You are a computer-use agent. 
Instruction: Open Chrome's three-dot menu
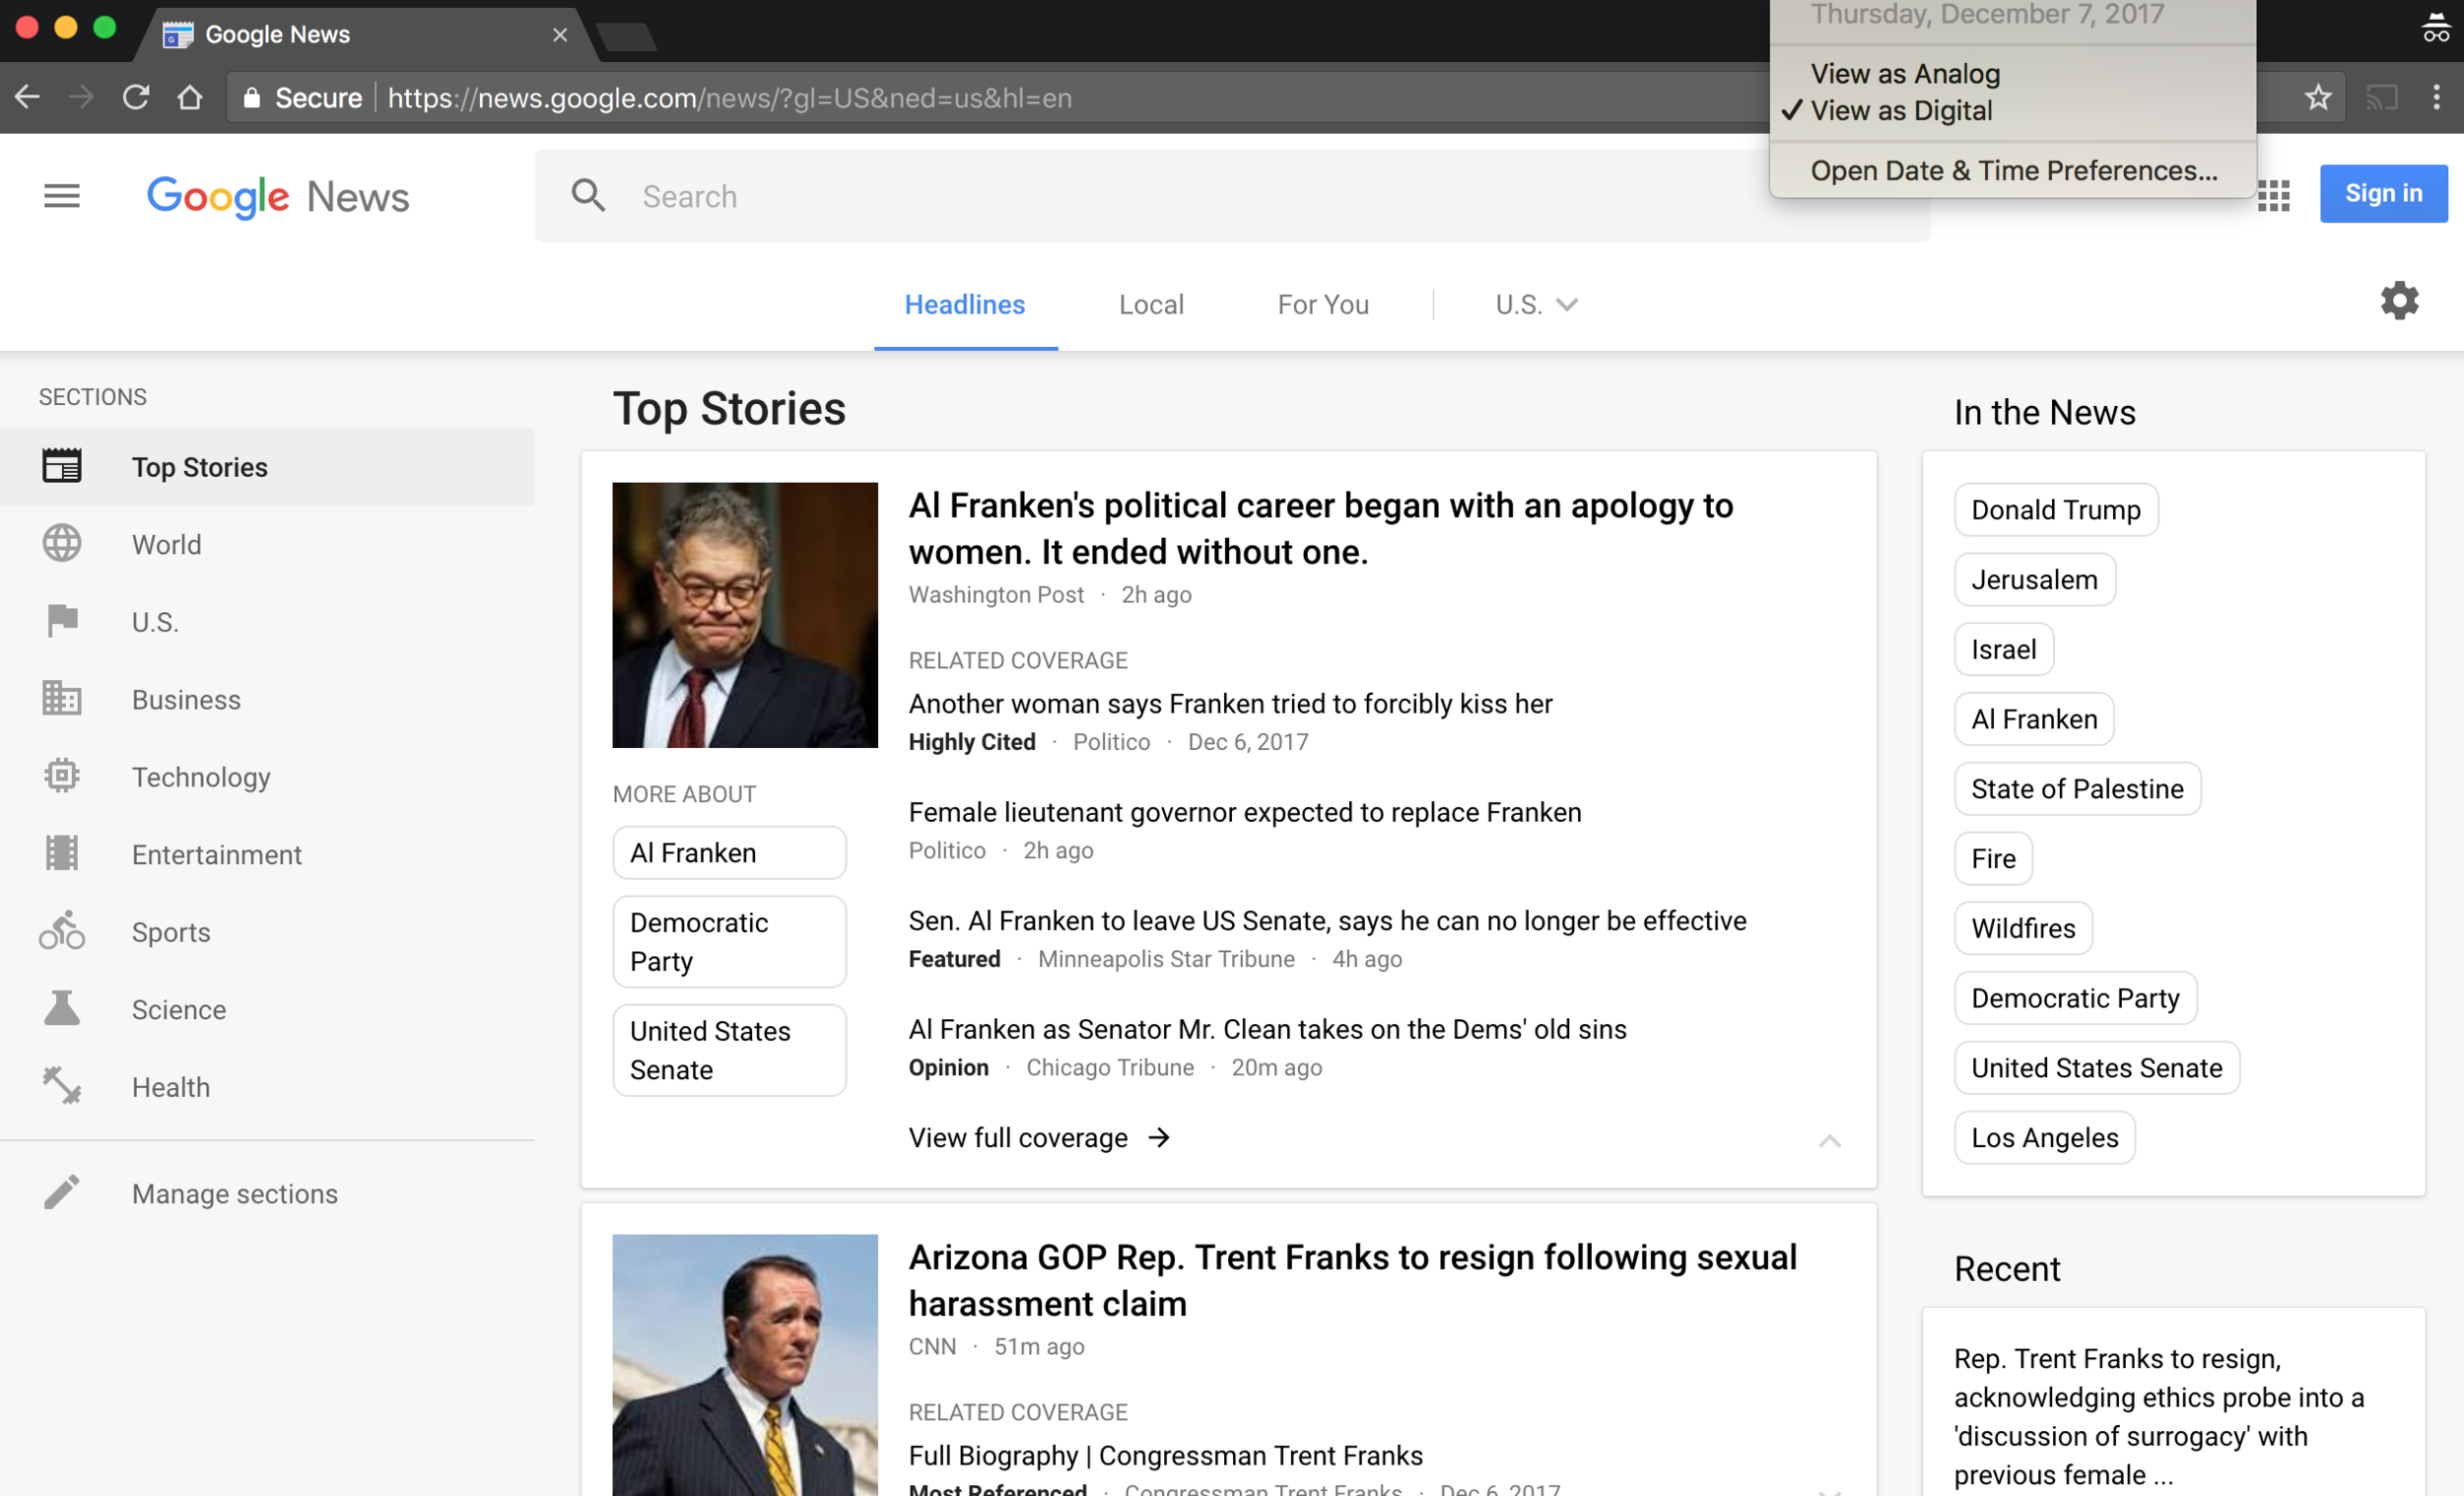2437,97
